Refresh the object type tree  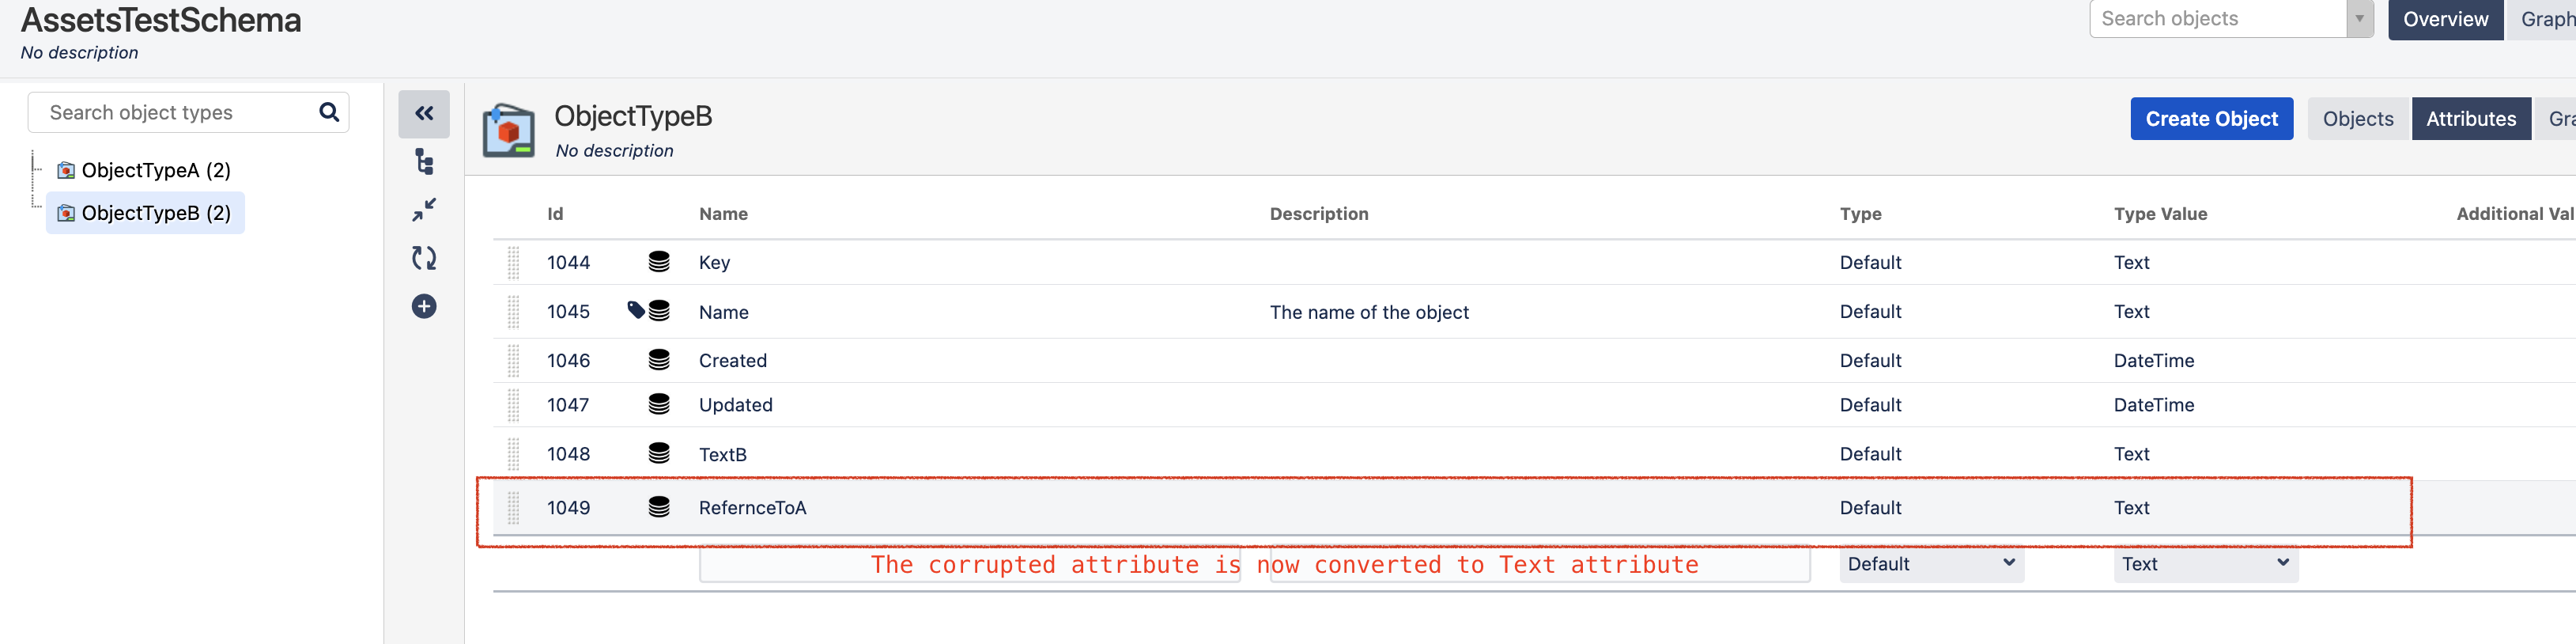pos(424,258)
